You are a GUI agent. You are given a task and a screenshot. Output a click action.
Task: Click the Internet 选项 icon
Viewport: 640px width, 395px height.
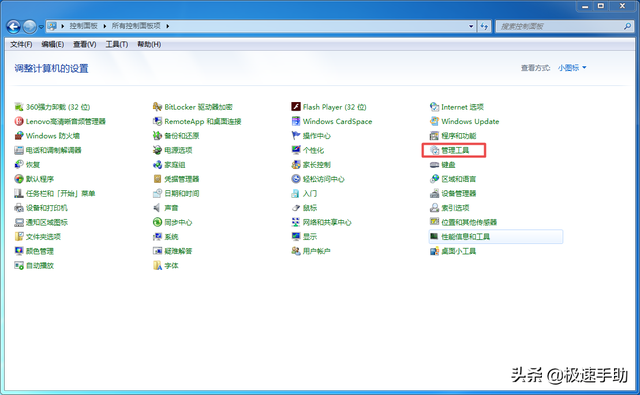click(x=434, y=107)
